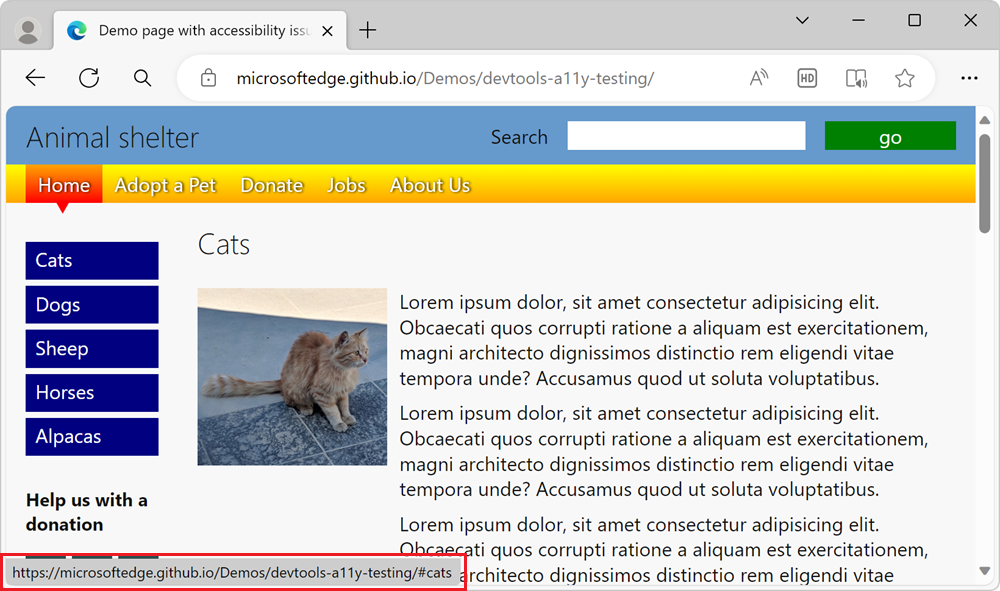This screenshot has width=1000, height=591.
Task: Open the Immersive Reader book icon
Action: (856, 78)
